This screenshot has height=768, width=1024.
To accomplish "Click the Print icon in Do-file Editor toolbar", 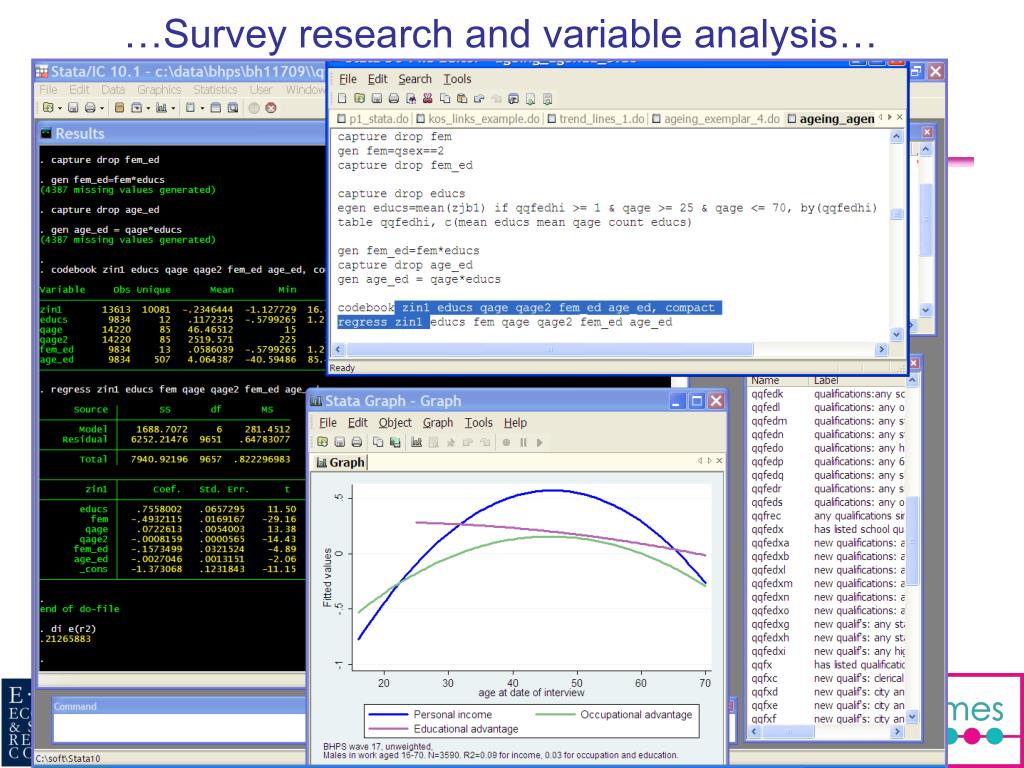I will pyautogui.click(x=393, y=99).
